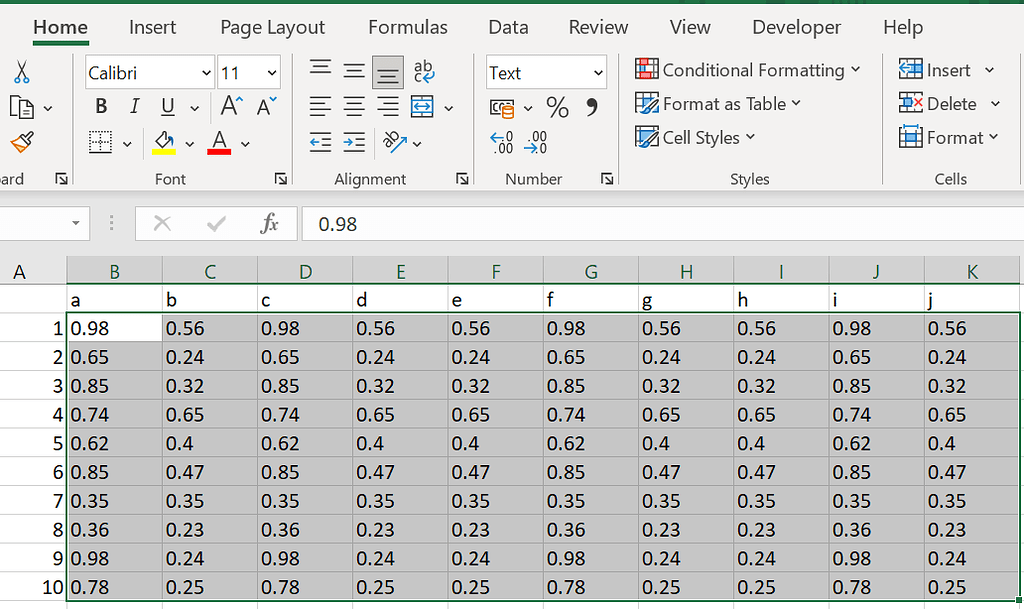Screen dimensions: 1024x609
Task: Open the Formulas ribbon tab
Action: pos(407,27)
